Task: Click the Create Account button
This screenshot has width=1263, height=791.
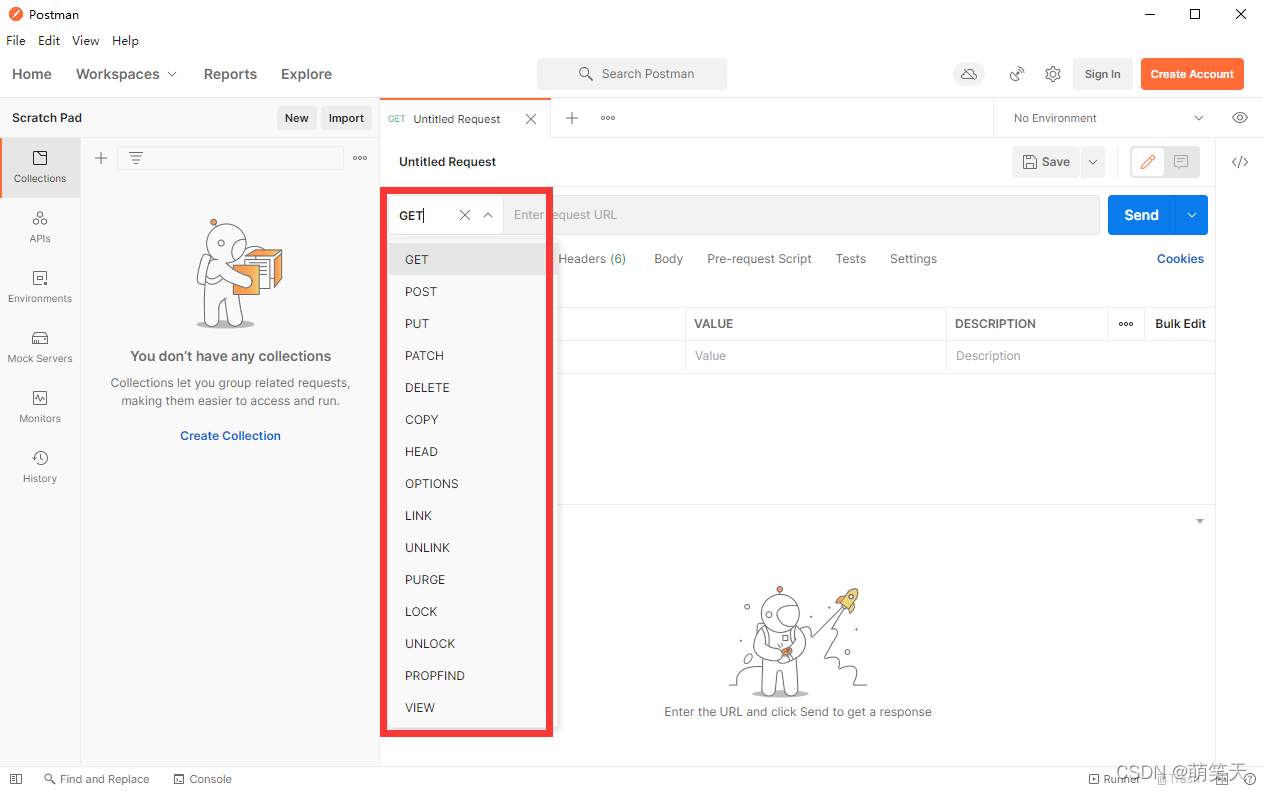Action: (x=1192, y=74)
